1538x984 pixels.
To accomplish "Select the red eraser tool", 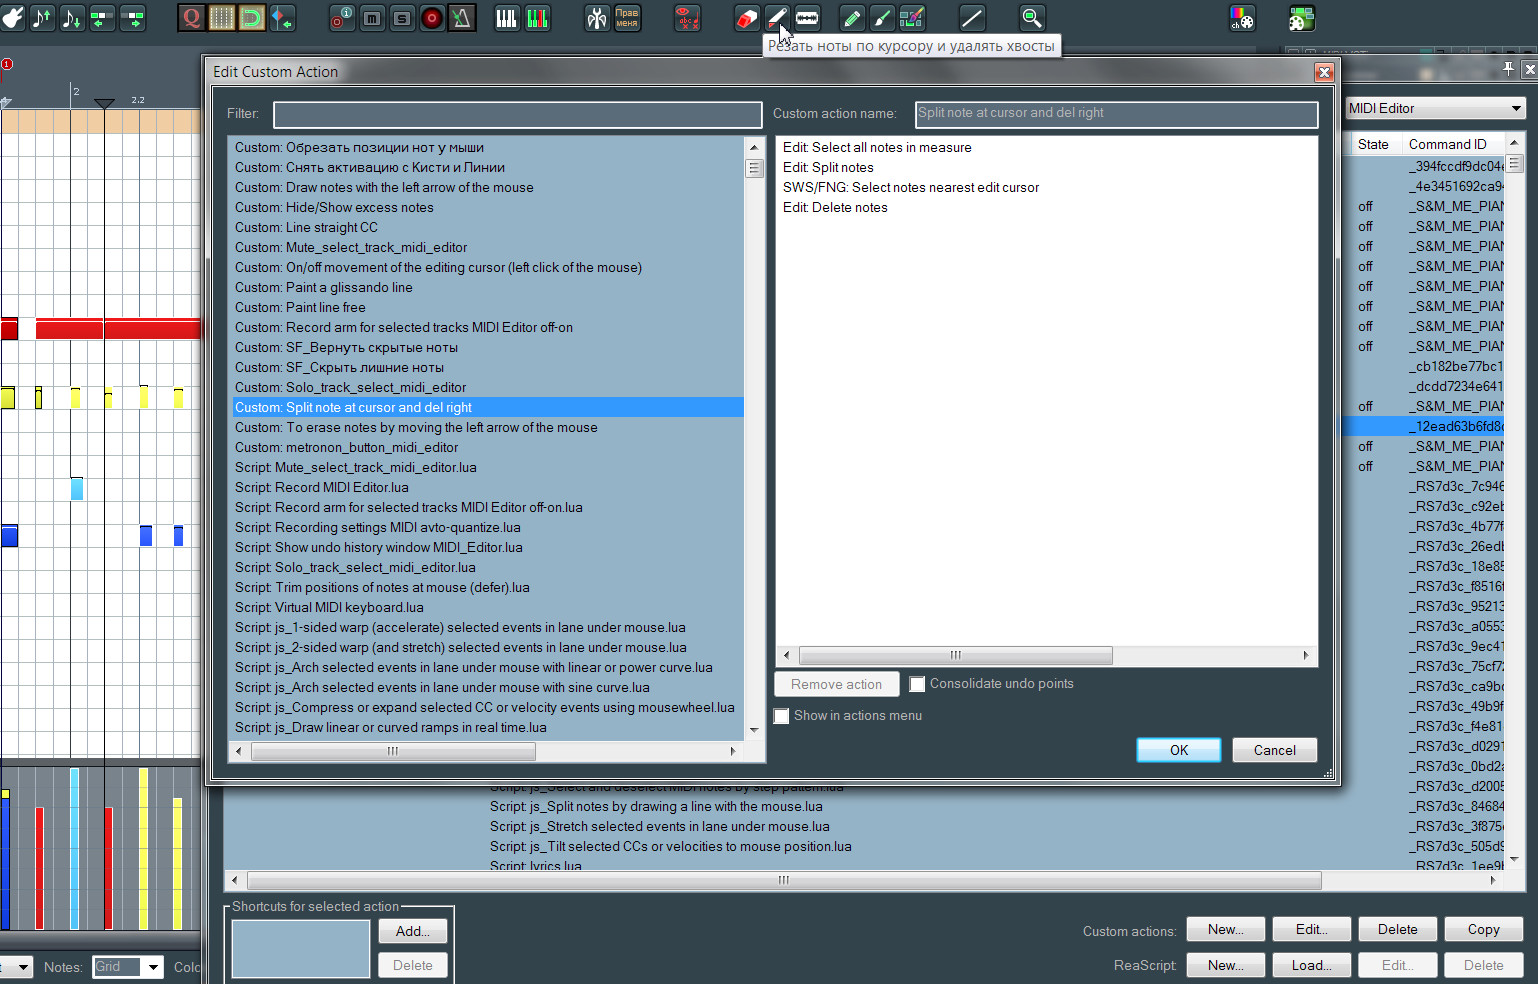I will pyautogui.click(x=747, y=18).
